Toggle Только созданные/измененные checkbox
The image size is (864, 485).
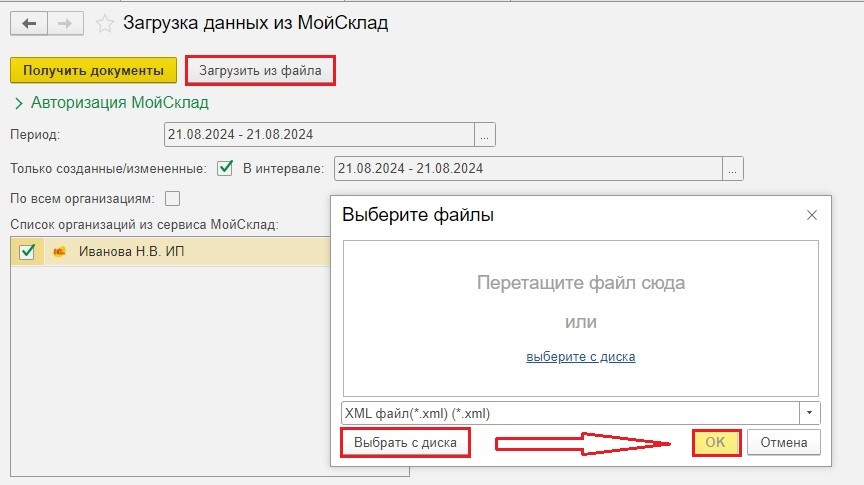tap(225, 168)
